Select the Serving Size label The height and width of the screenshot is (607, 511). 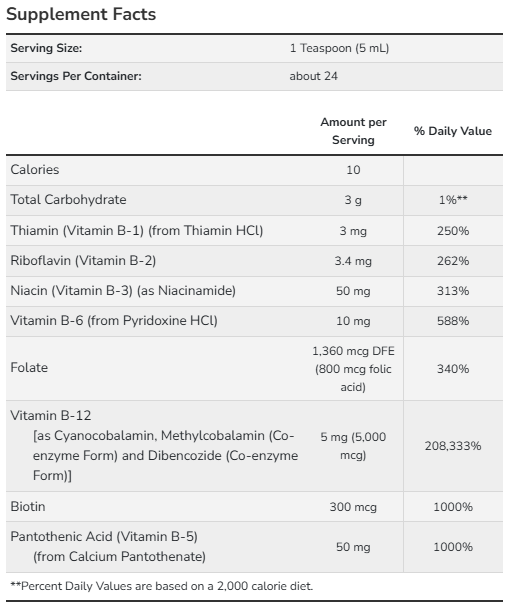tap(46, 48)
